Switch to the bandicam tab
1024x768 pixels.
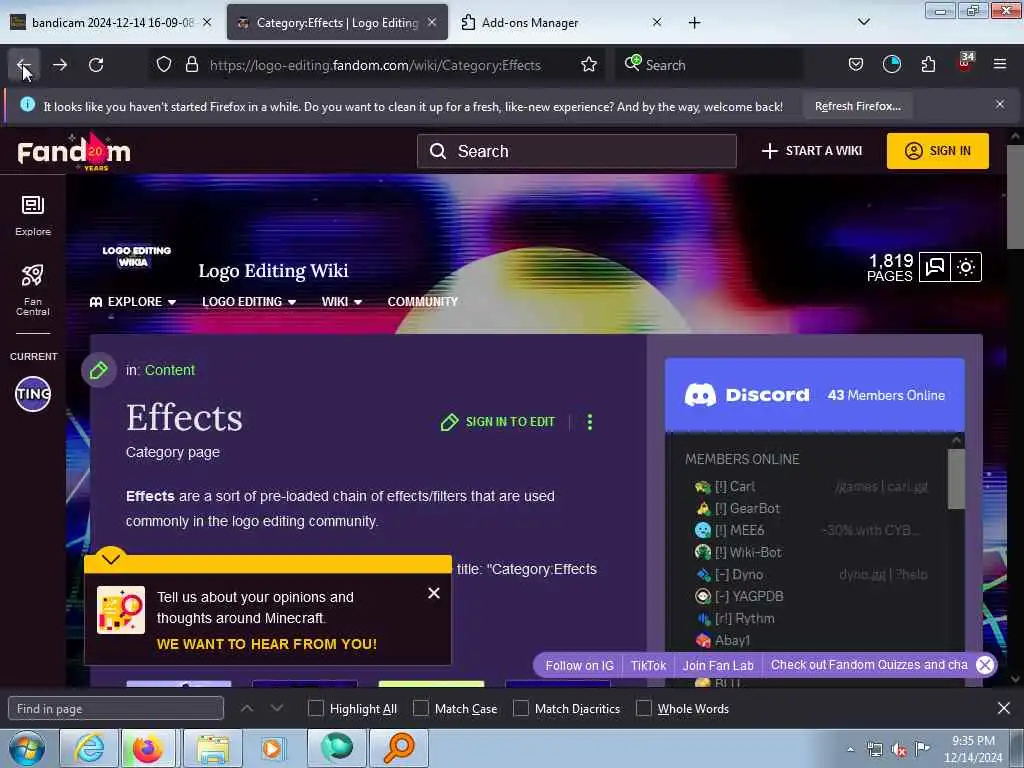point(112,23)
